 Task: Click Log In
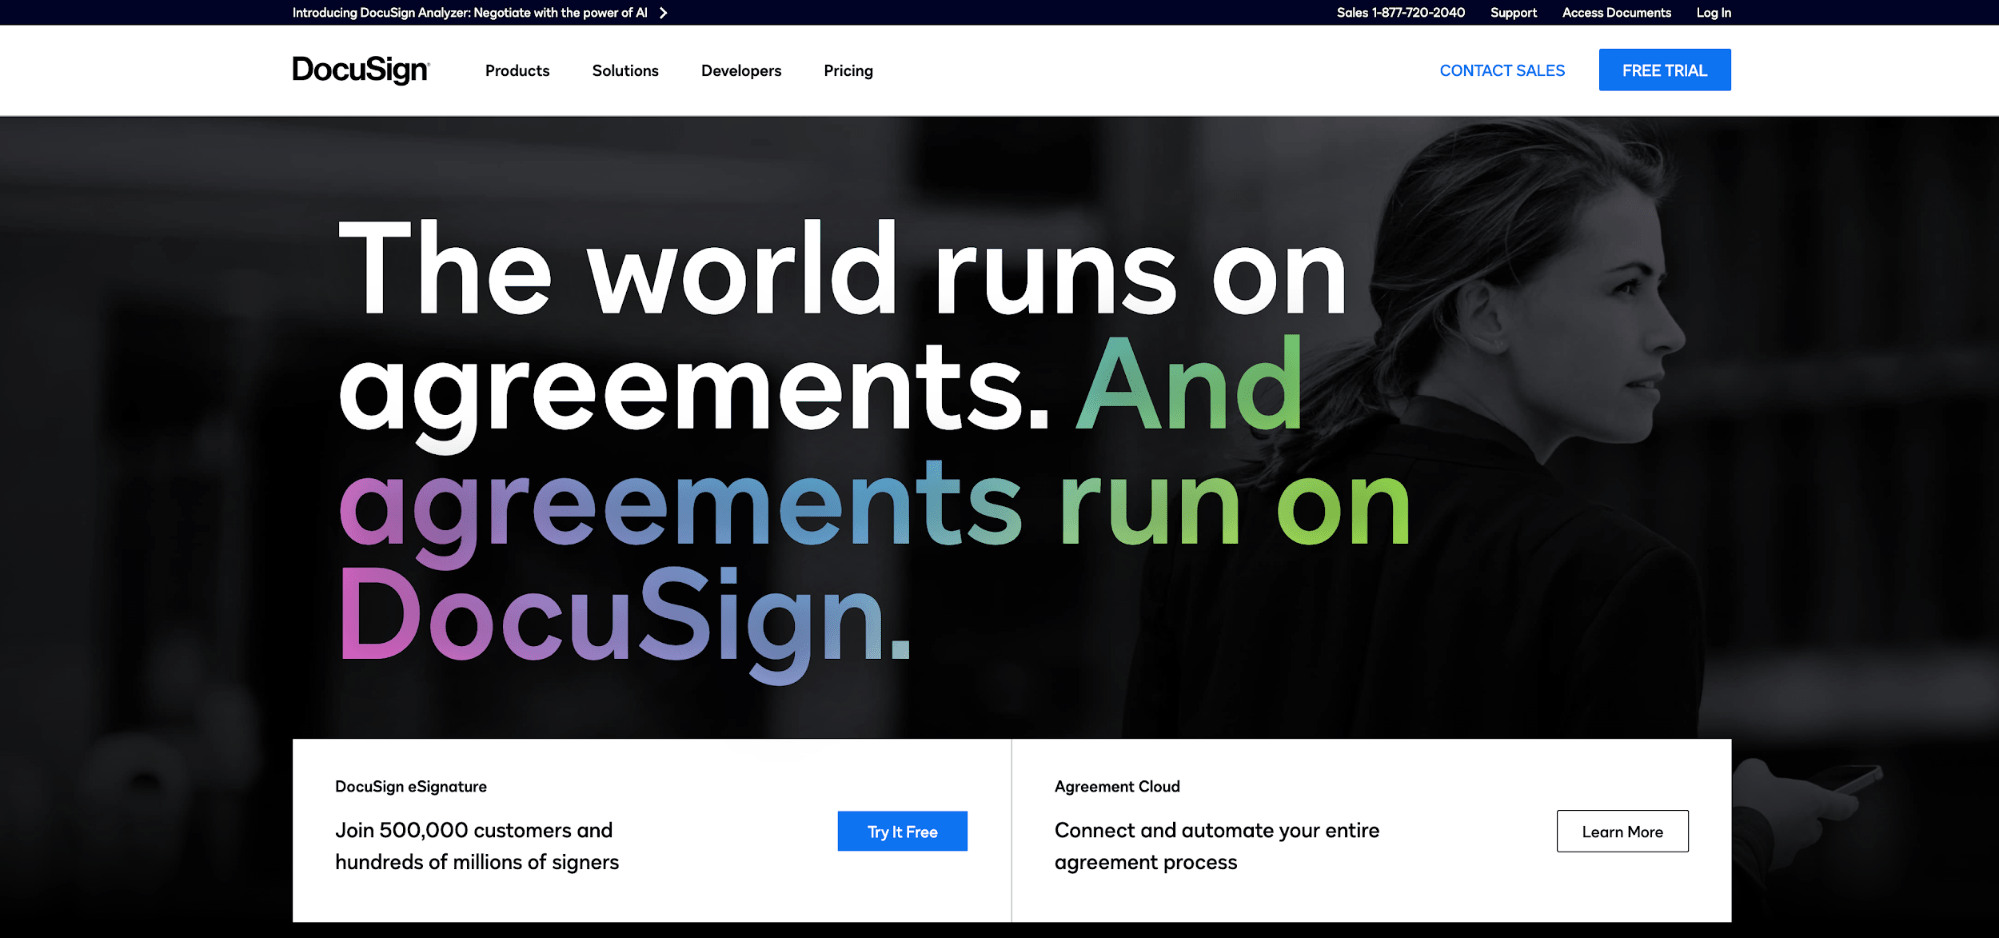point(1713,13)
